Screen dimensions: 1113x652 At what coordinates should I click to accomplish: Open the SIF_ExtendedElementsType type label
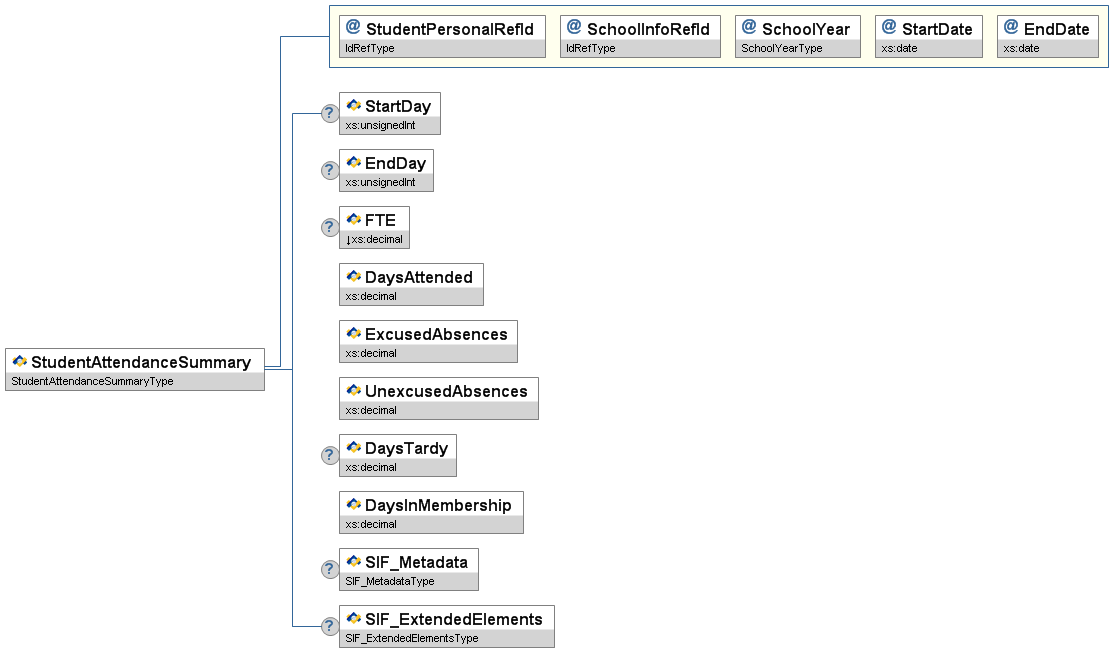click(x=412, y=638)
